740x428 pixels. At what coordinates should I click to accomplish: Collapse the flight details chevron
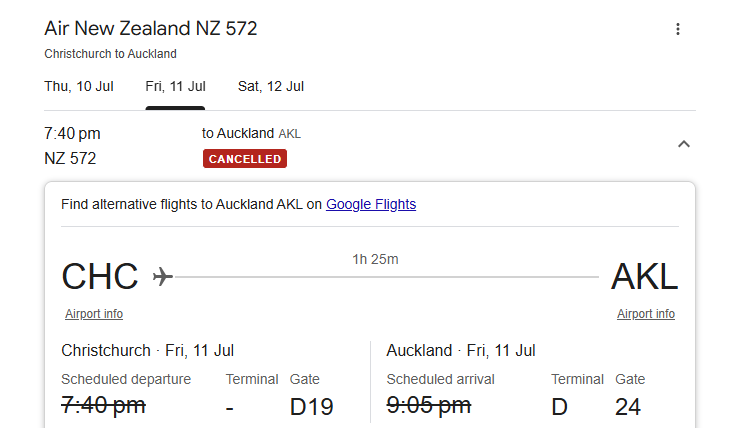(684, 144)
